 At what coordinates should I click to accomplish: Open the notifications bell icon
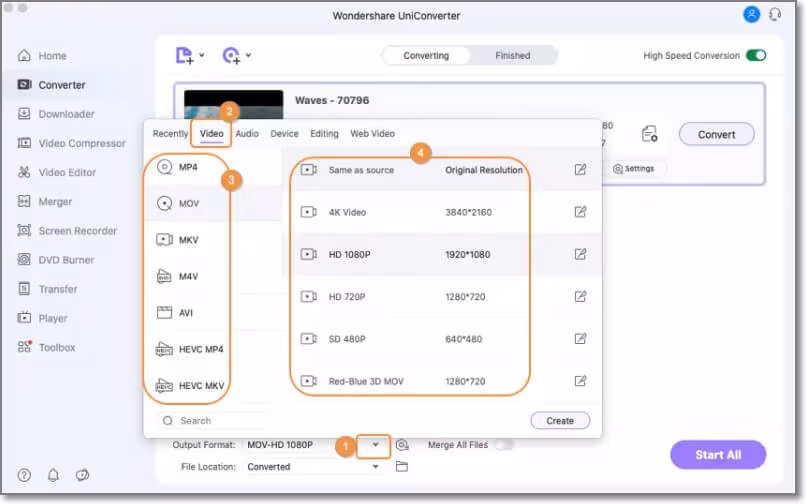[x=53, y=475]
